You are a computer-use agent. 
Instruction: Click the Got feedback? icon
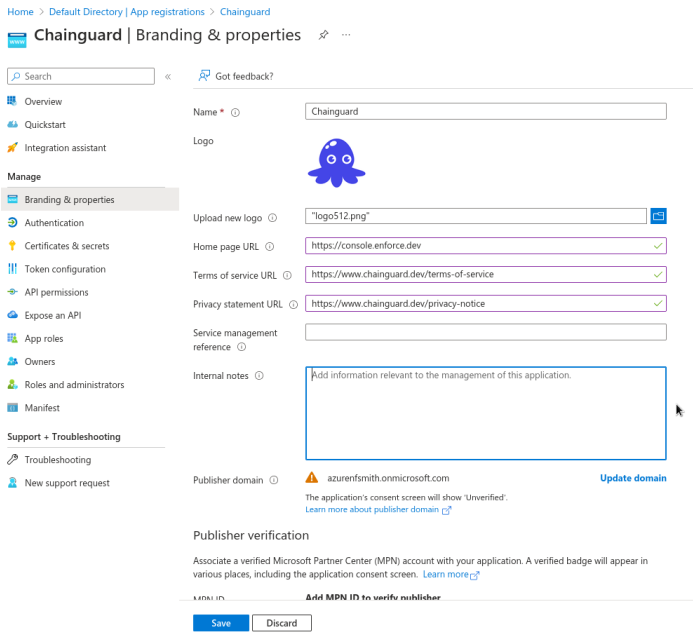click(x=204, y=76)
